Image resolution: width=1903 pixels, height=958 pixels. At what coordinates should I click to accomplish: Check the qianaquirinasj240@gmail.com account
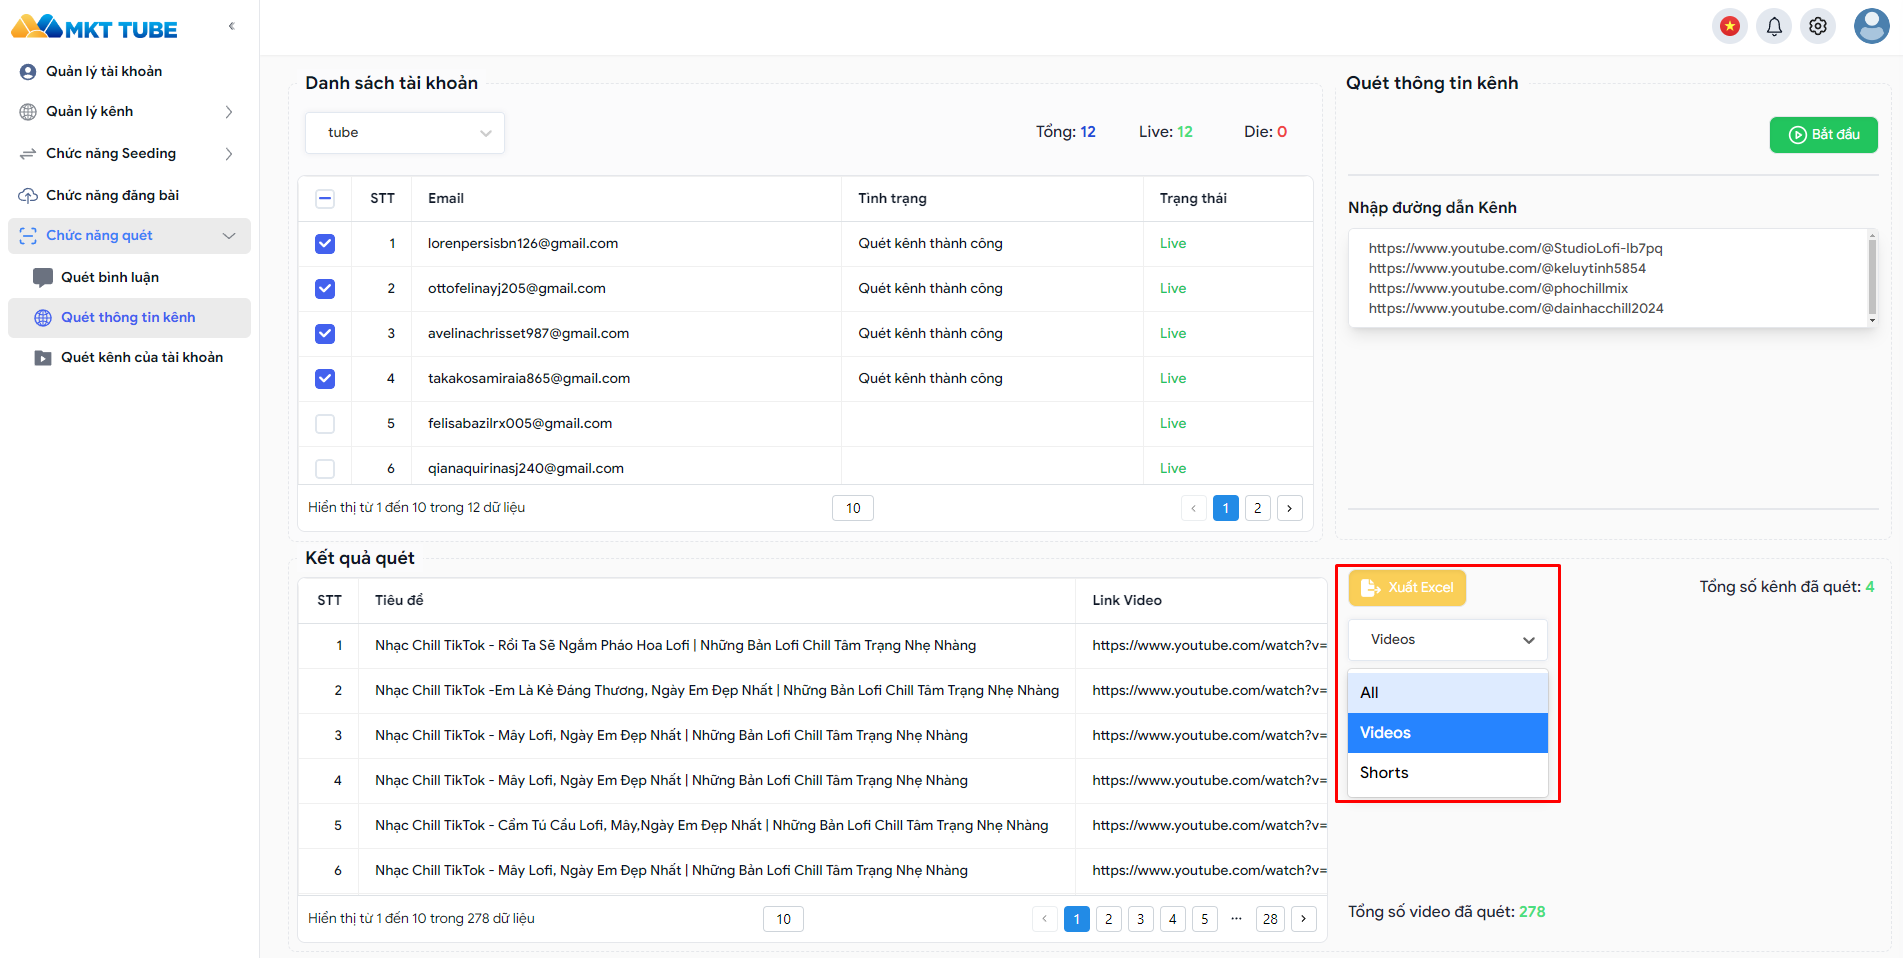tap(325, 468)
